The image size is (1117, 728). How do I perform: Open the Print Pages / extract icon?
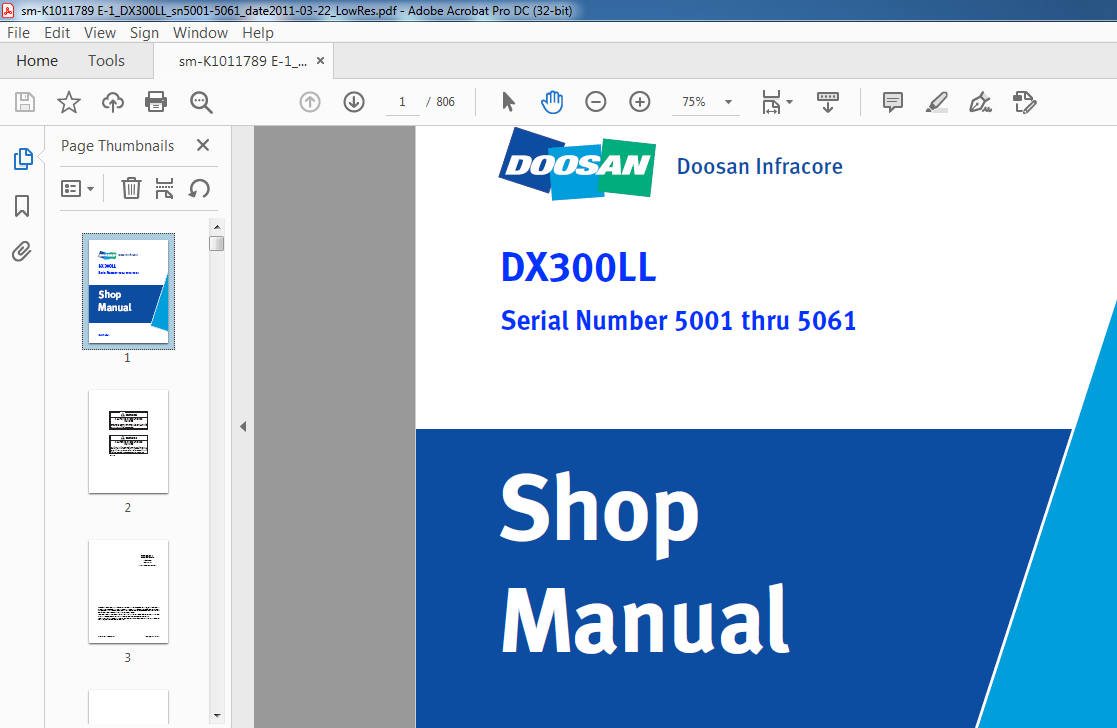pyautogui.click(x=165, y=189)
